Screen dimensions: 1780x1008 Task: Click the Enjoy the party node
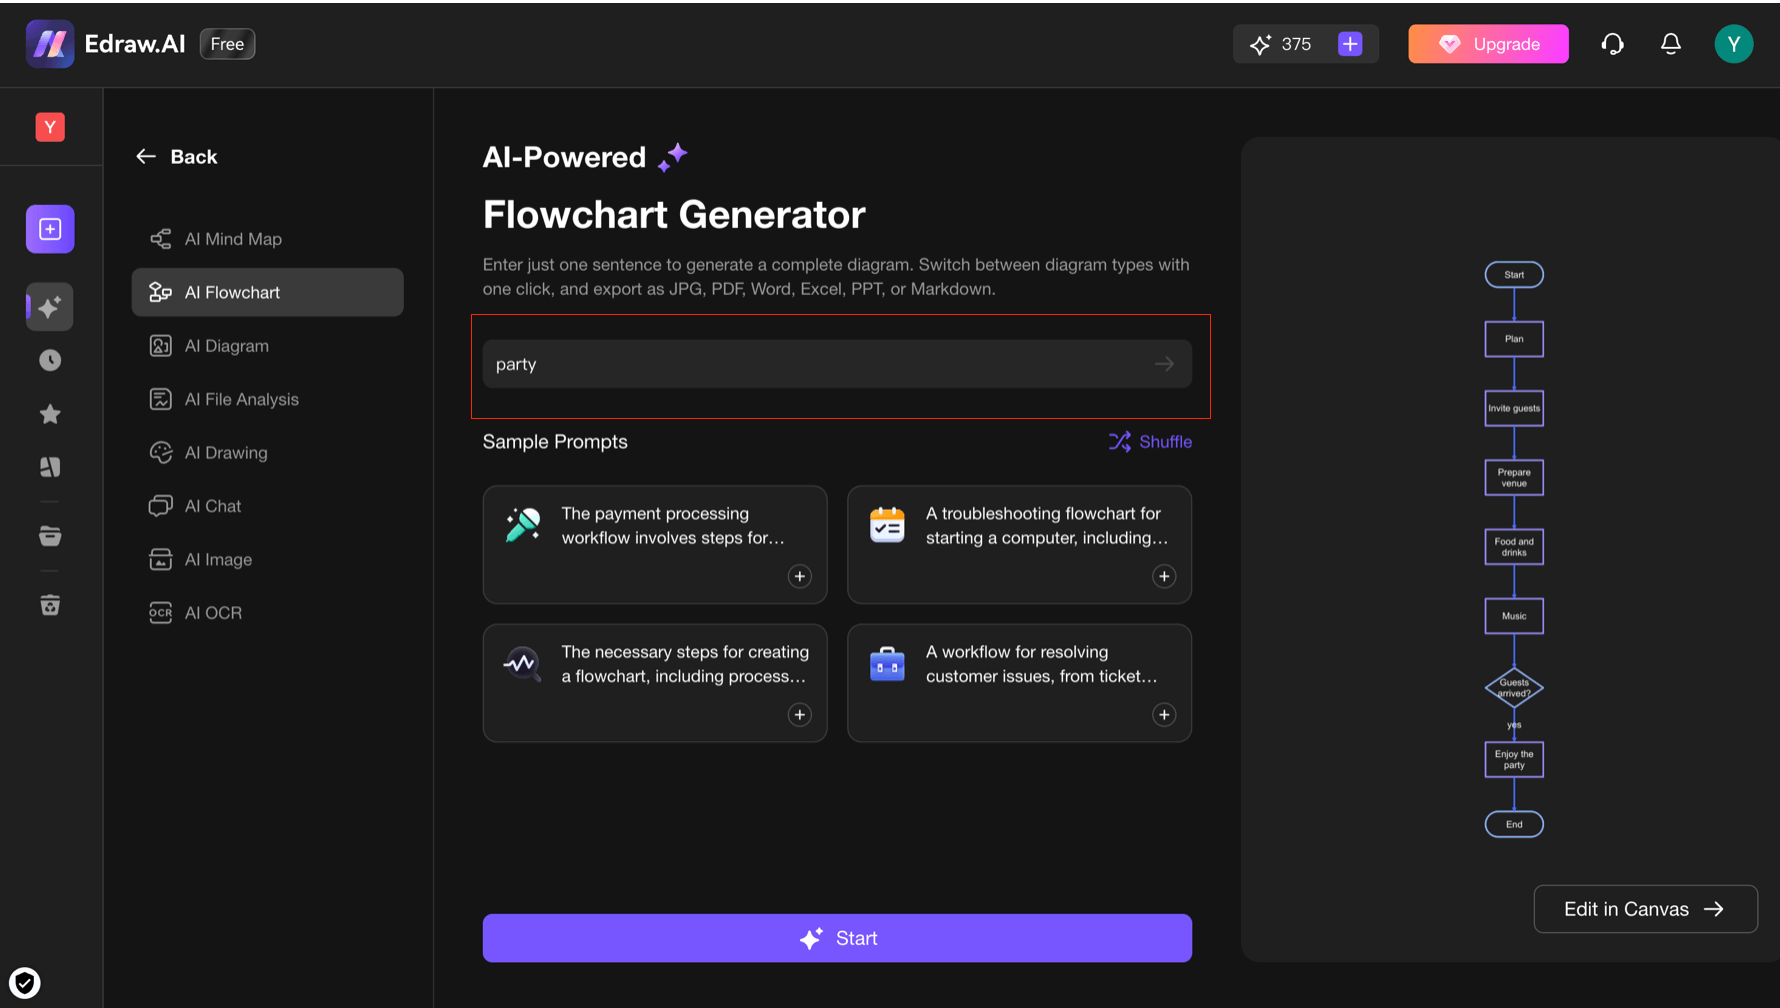1514,760
